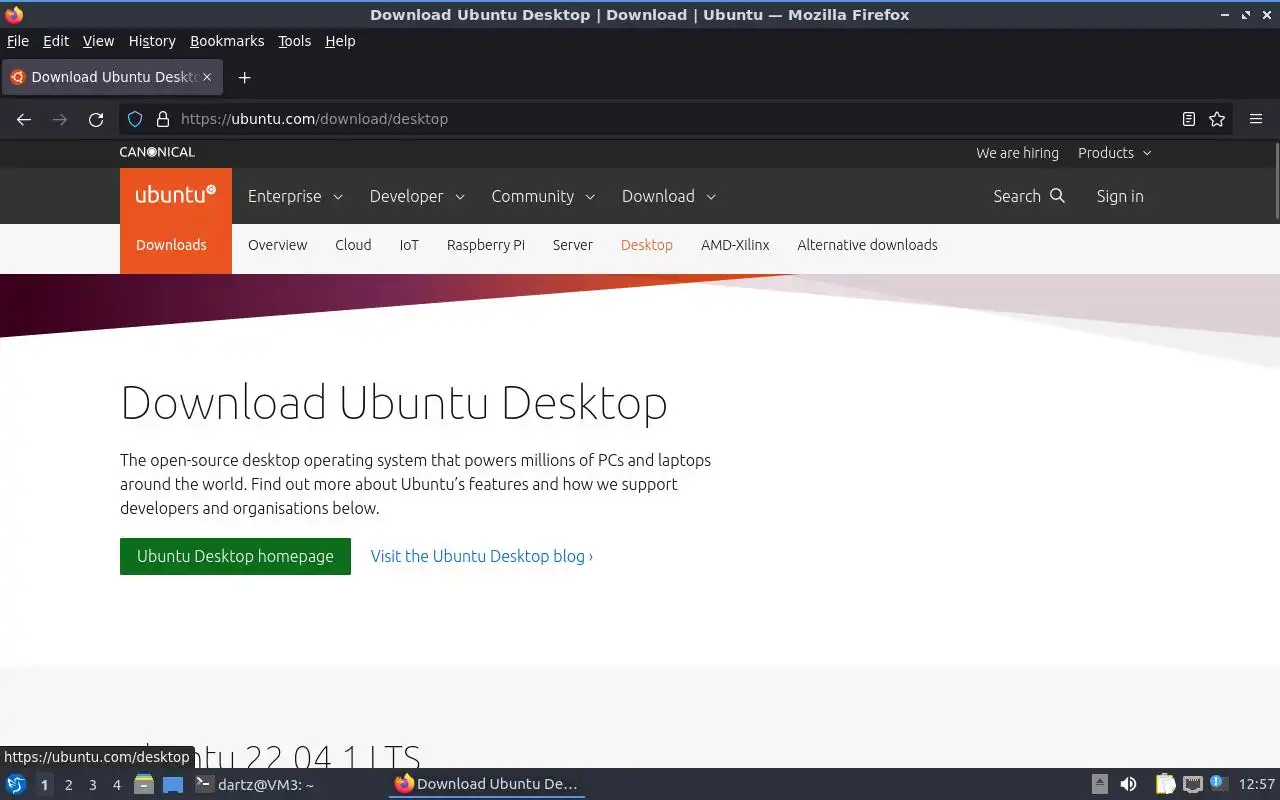Switch to workspace 2
Image resolution: width=1280 pixels, height=800 pixels.
[x=68, y=785]
